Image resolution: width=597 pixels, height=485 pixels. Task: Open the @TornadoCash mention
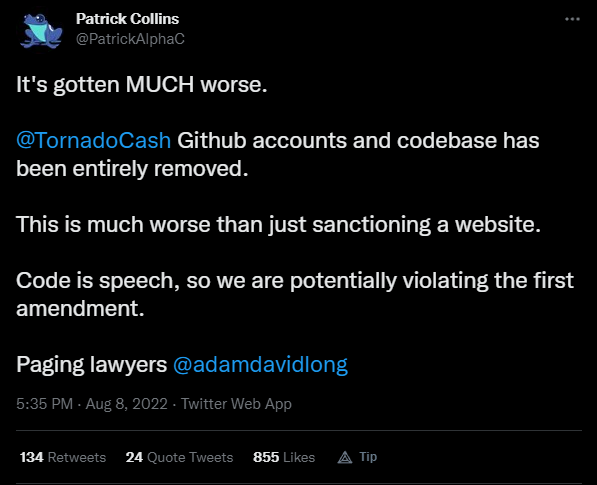pos(93,140)
